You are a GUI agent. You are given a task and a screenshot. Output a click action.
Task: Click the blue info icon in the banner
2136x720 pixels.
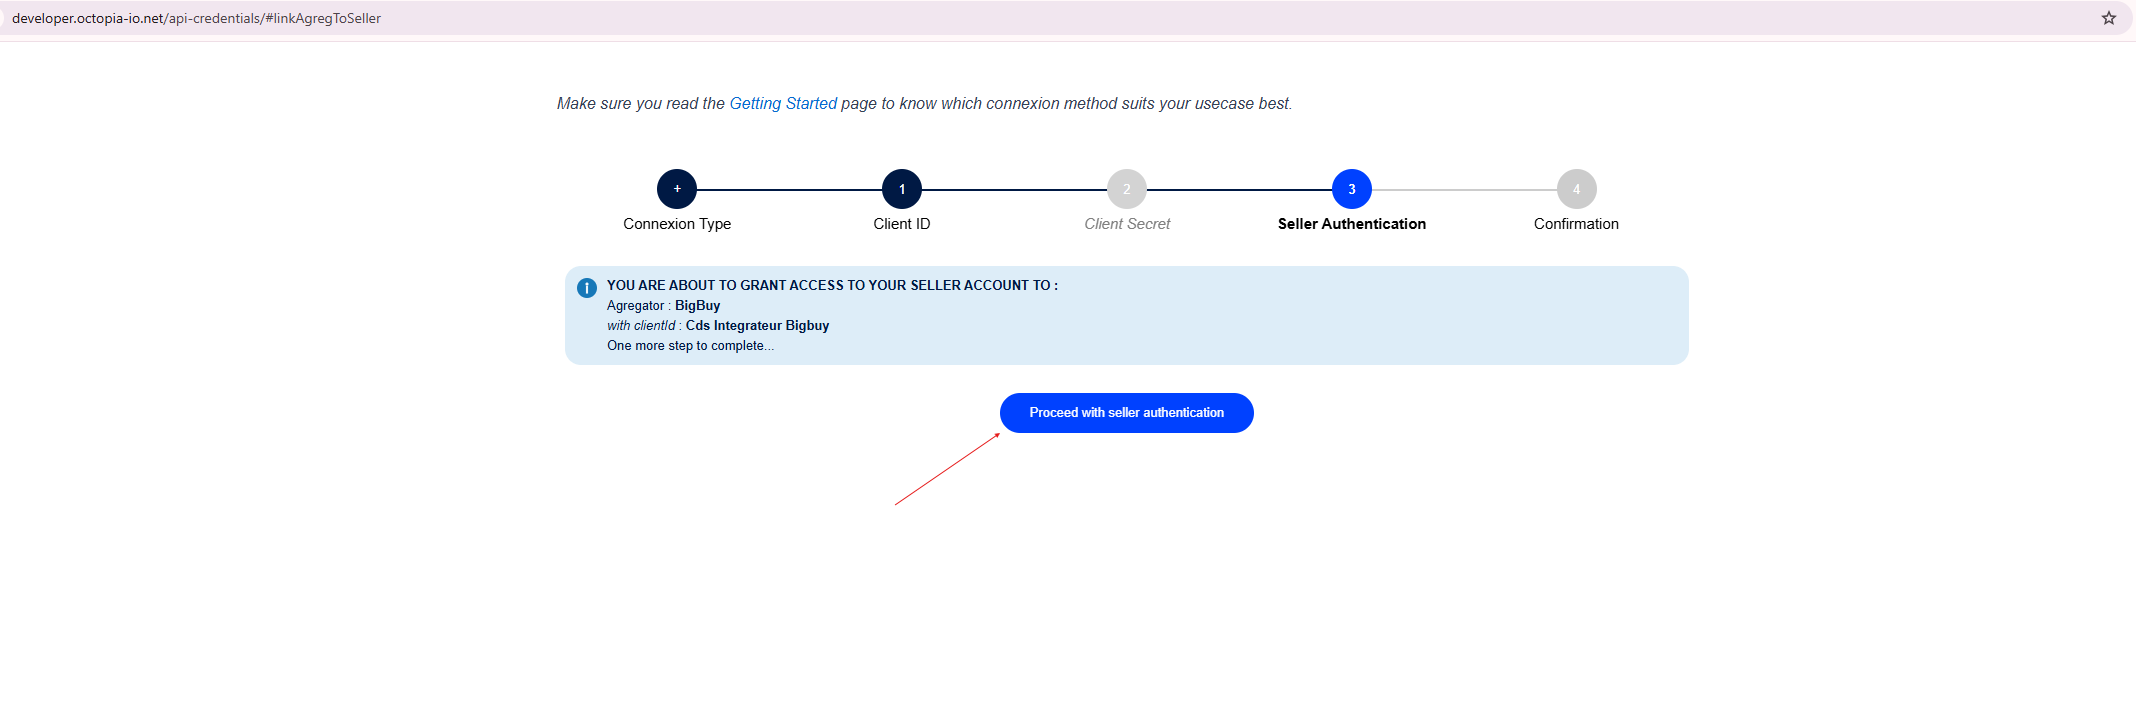[587, 288]
